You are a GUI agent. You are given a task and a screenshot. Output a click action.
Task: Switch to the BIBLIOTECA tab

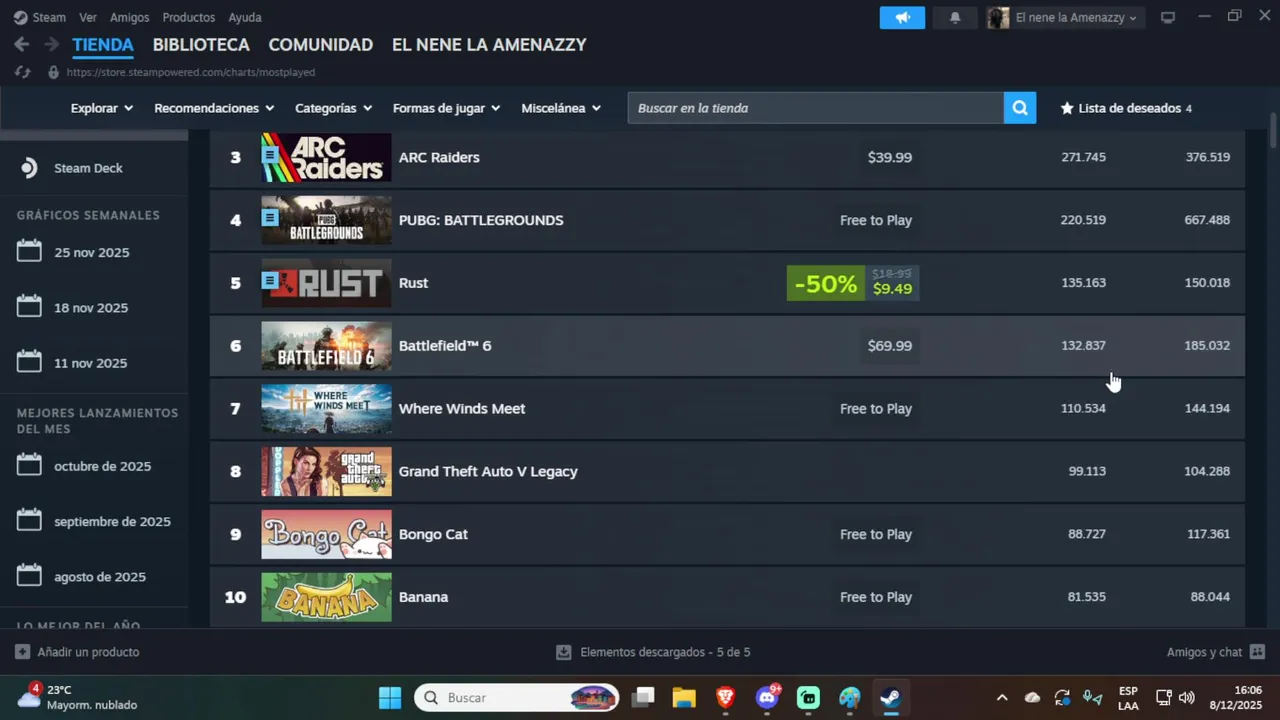point(201,45)
